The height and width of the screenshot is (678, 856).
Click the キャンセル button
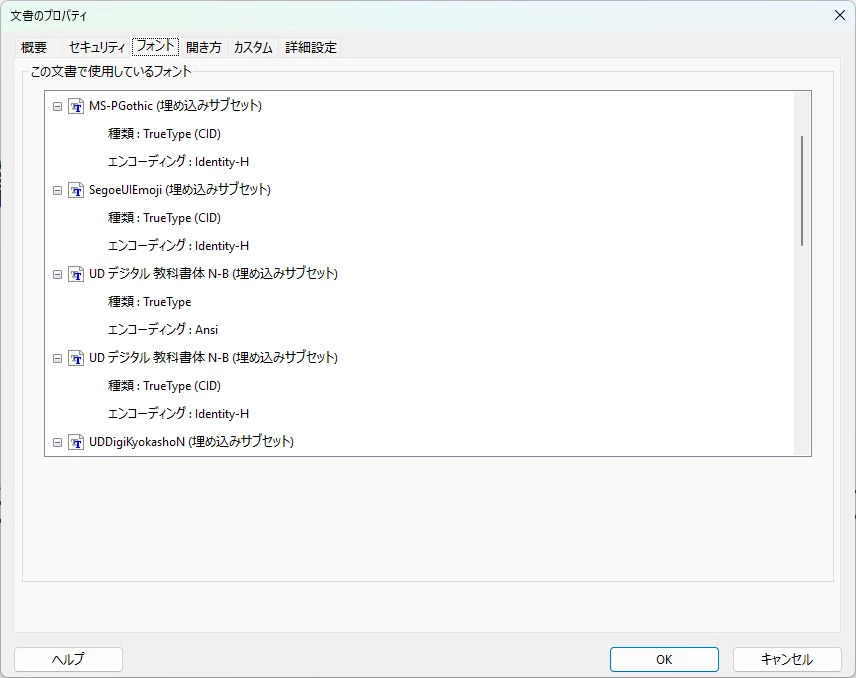click(x=787, y=659)
